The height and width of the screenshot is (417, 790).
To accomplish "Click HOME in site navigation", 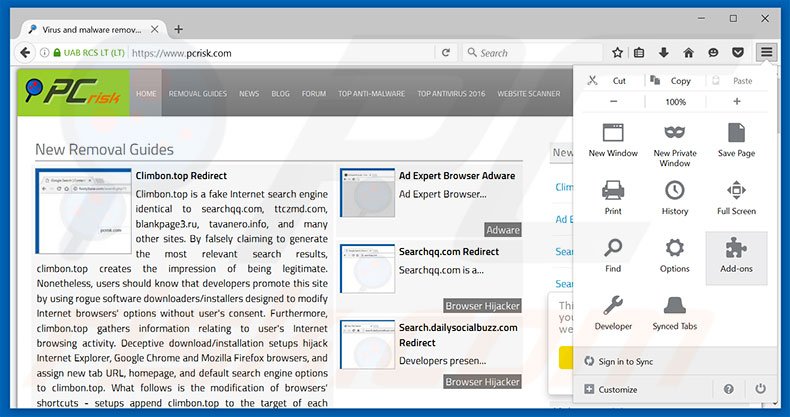I will click(x=146, y=94).
